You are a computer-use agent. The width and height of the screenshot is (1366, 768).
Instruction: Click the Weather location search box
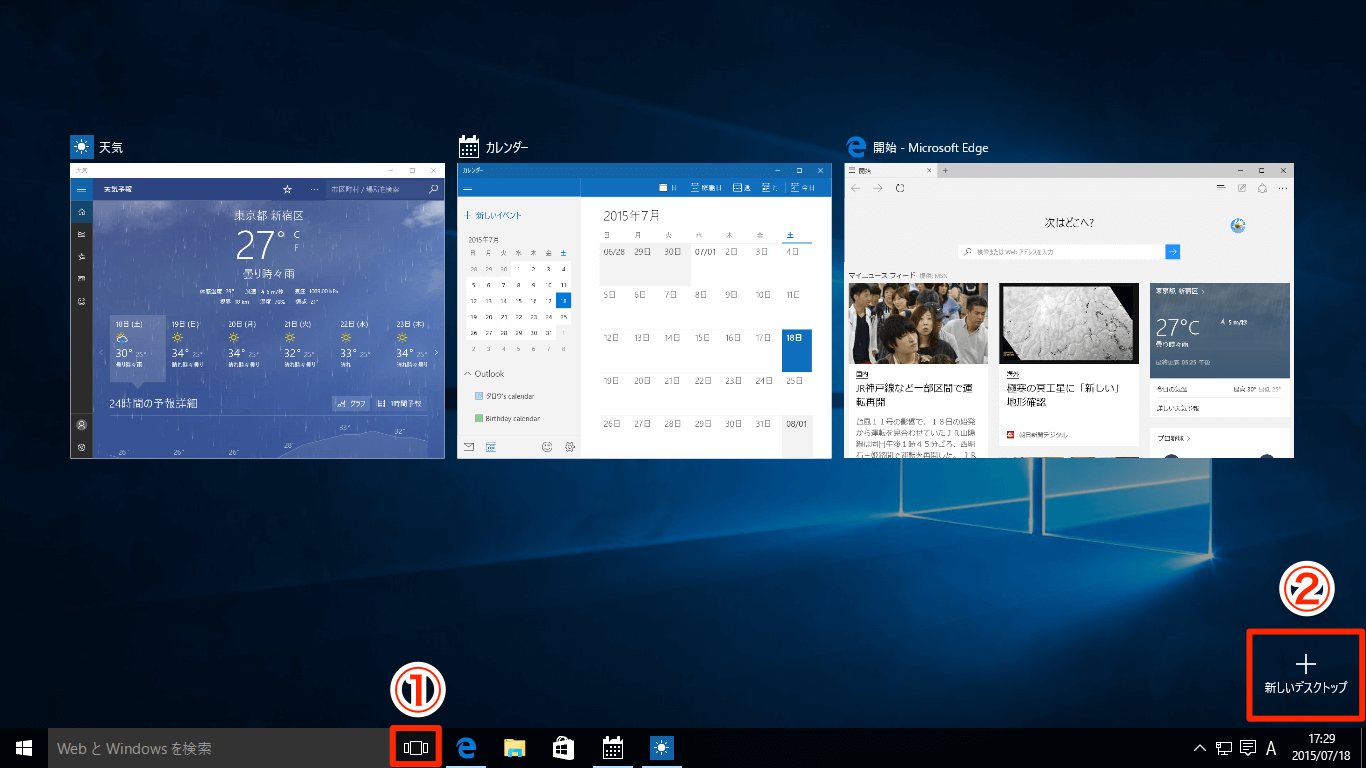(385, 189)
